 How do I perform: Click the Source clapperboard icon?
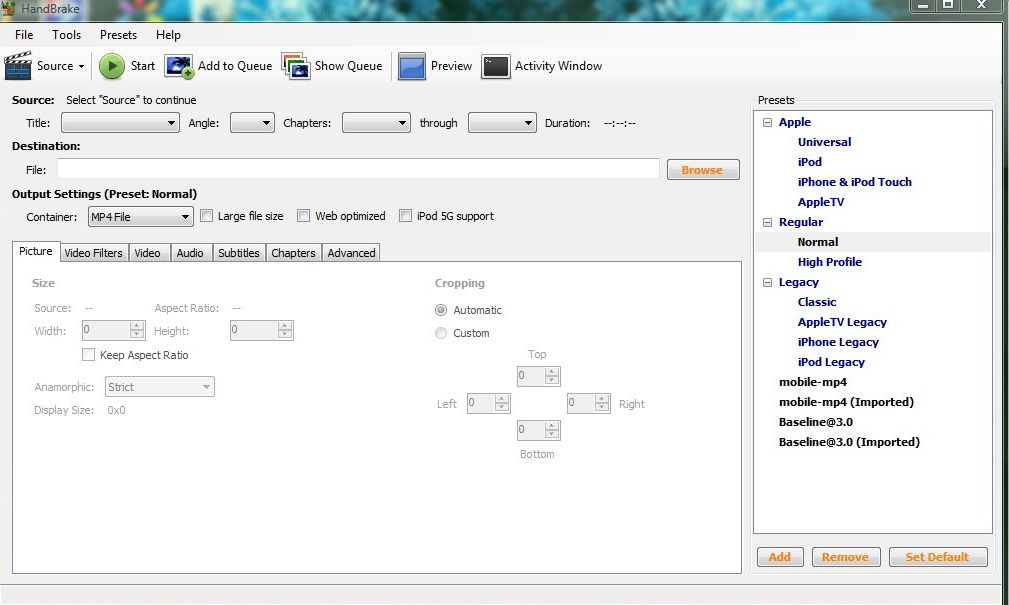click(19, 66)
